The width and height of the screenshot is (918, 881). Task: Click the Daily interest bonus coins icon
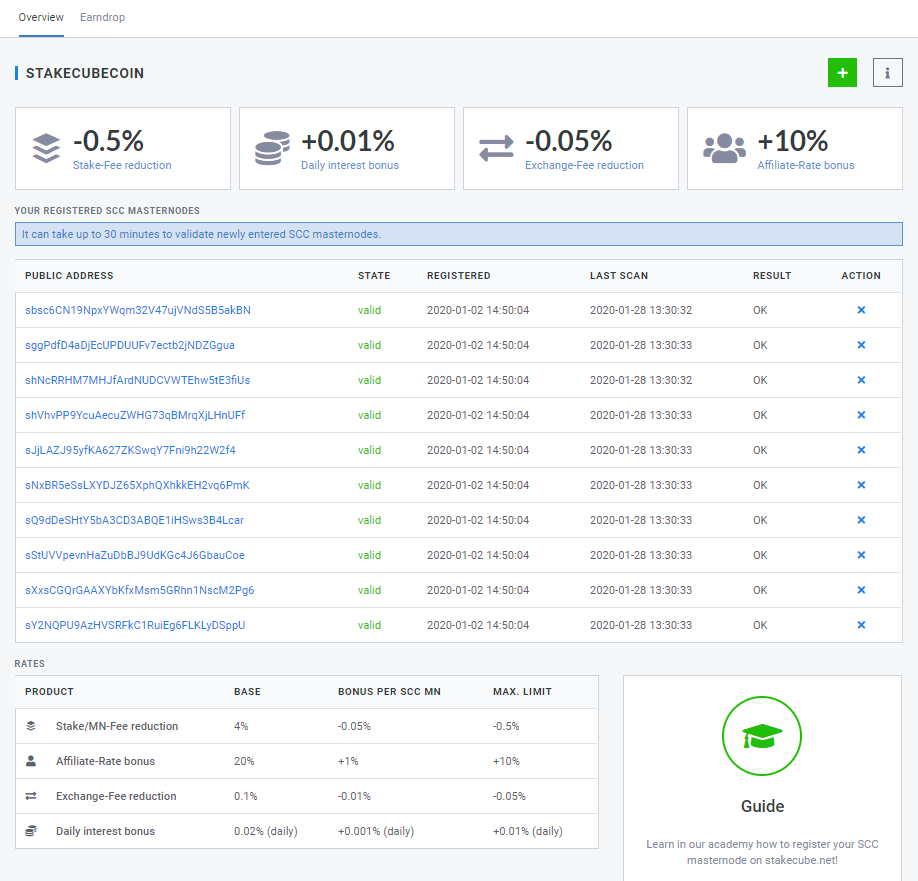272,148
